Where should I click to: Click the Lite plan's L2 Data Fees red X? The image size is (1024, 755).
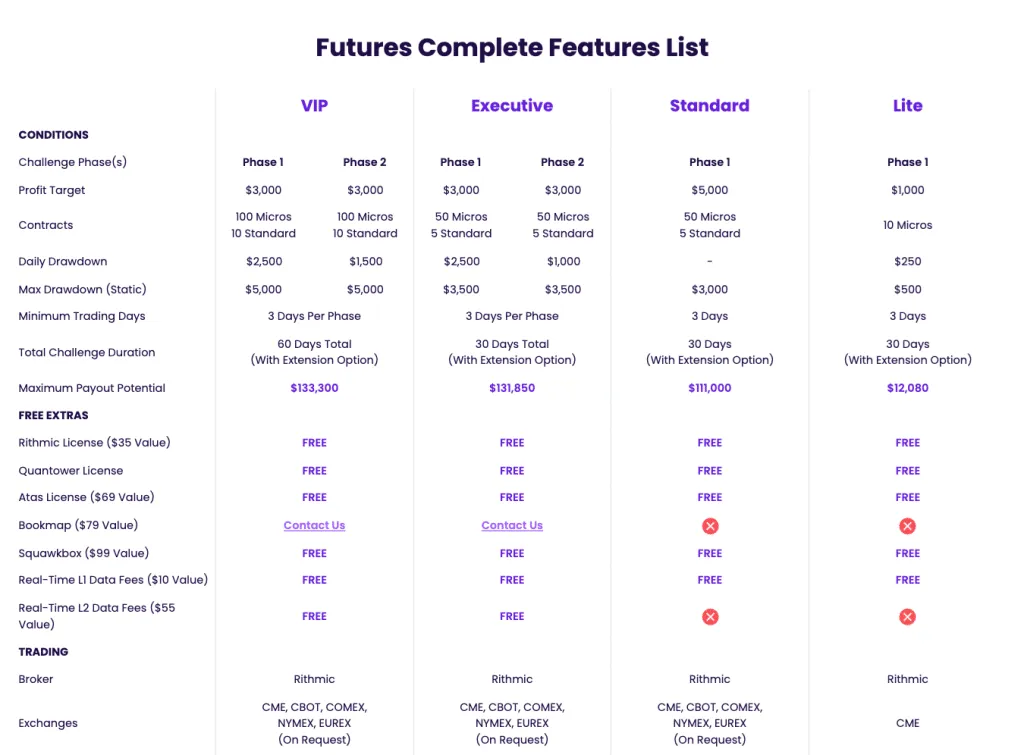[907, 617]
